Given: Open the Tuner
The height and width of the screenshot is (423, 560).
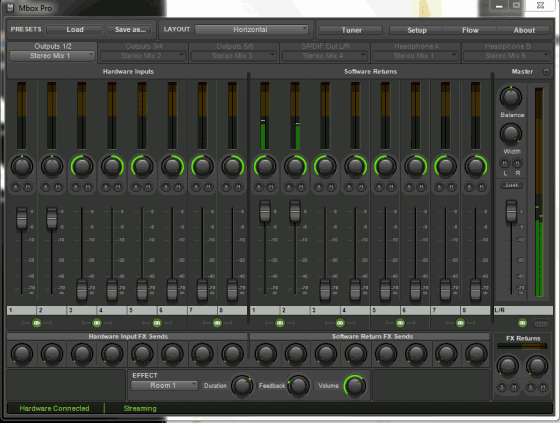Looking at the screenshot, I should [x=351, y=30].
